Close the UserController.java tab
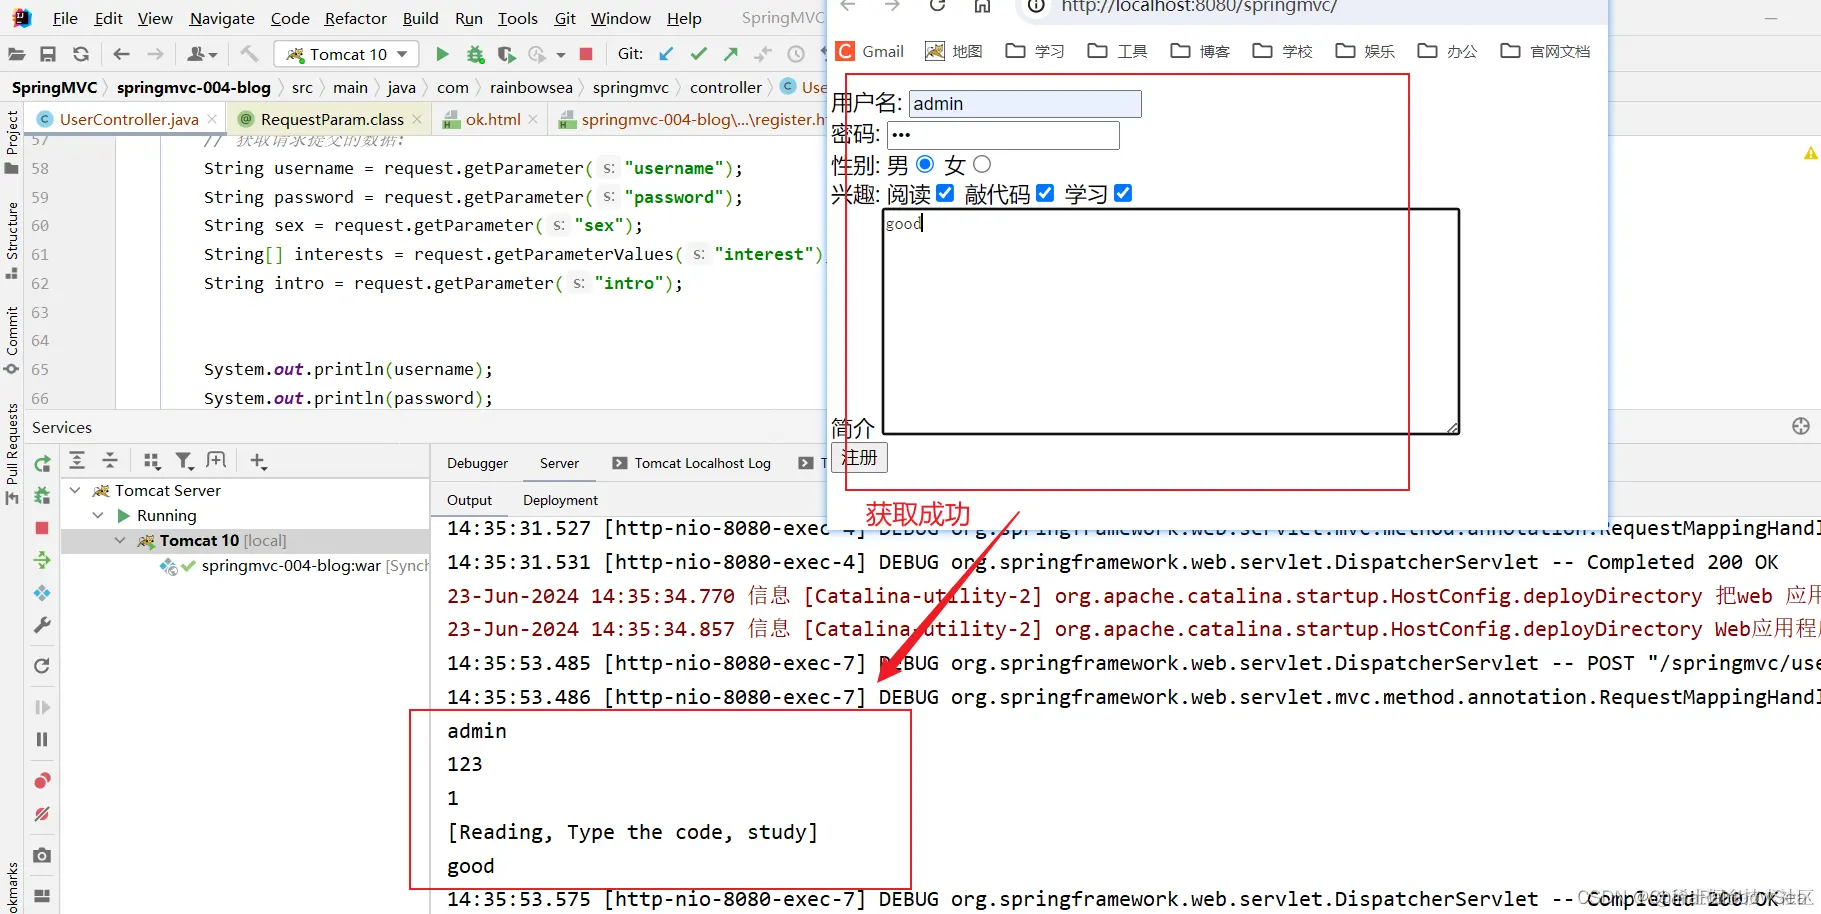 coord(212,119)
